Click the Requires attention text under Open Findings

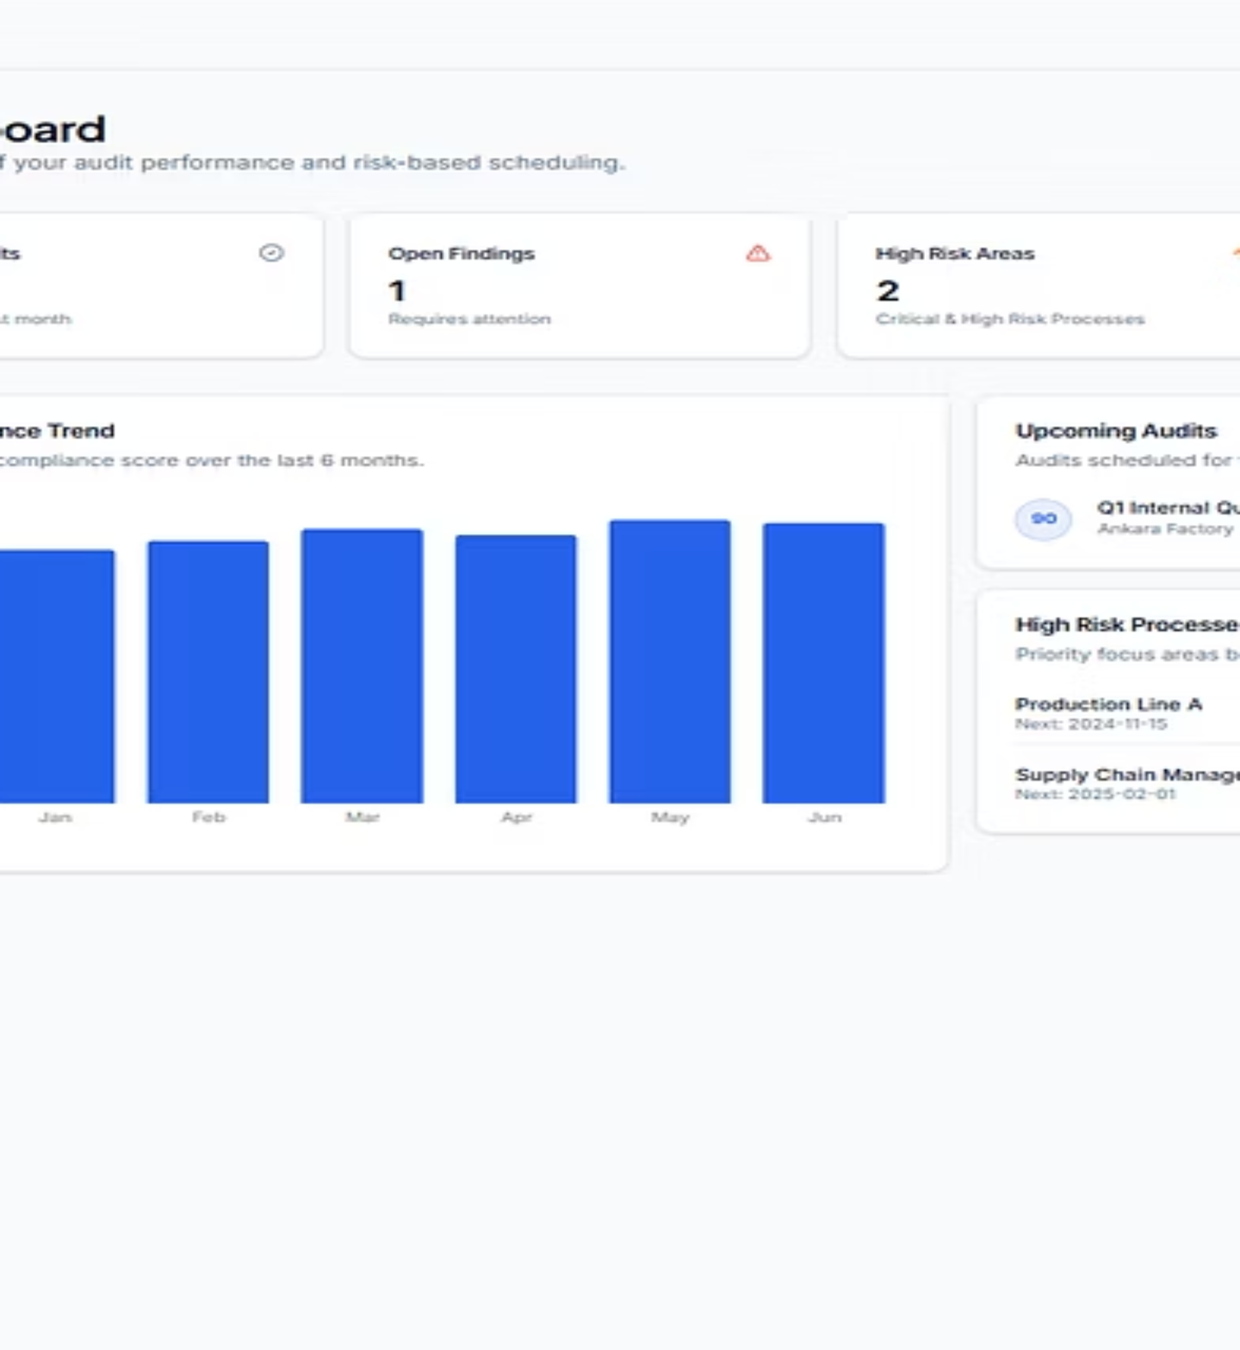pos(469,318)
